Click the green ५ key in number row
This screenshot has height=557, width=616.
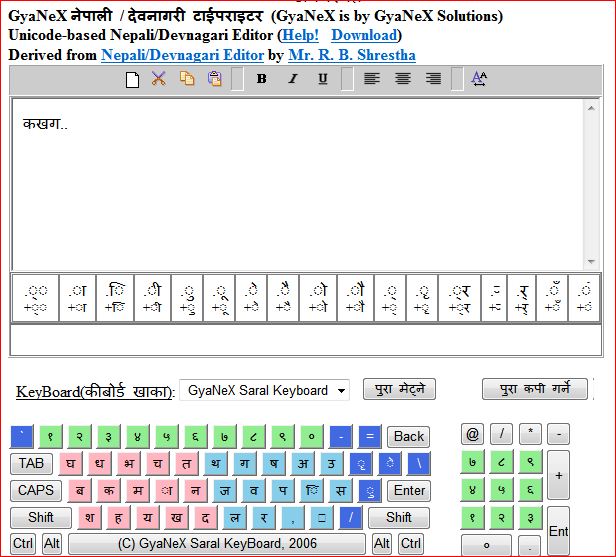tap(167, 436)
